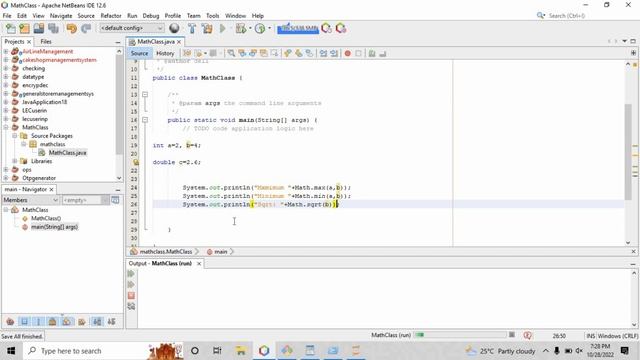Screen dimensions: 640x360
Task: Expand the Otpgenerator project node
Action: (x=6, y=178)
